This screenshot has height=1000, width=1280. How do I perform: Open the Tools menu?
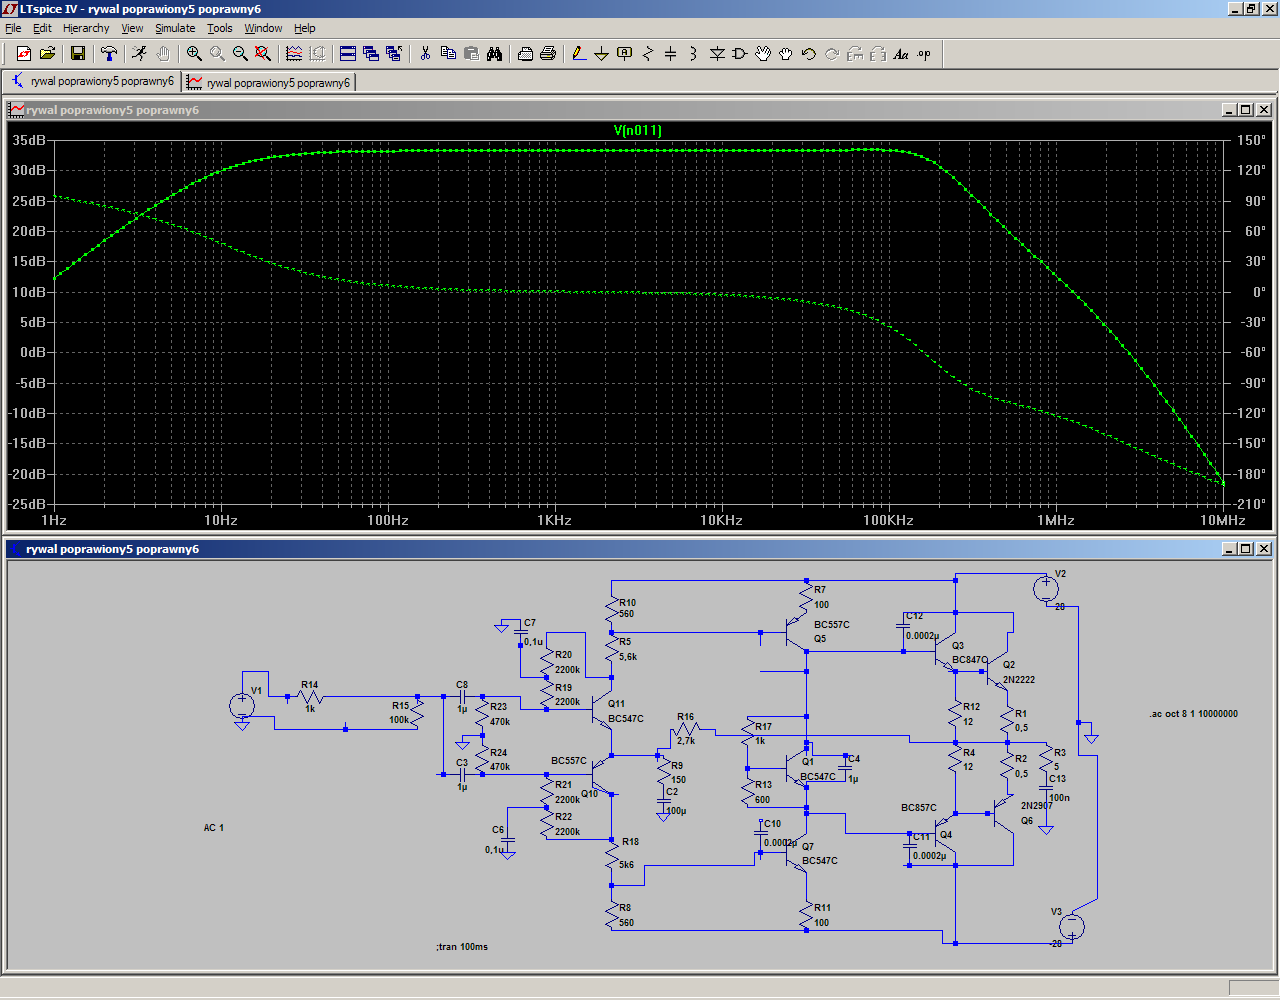220,28
